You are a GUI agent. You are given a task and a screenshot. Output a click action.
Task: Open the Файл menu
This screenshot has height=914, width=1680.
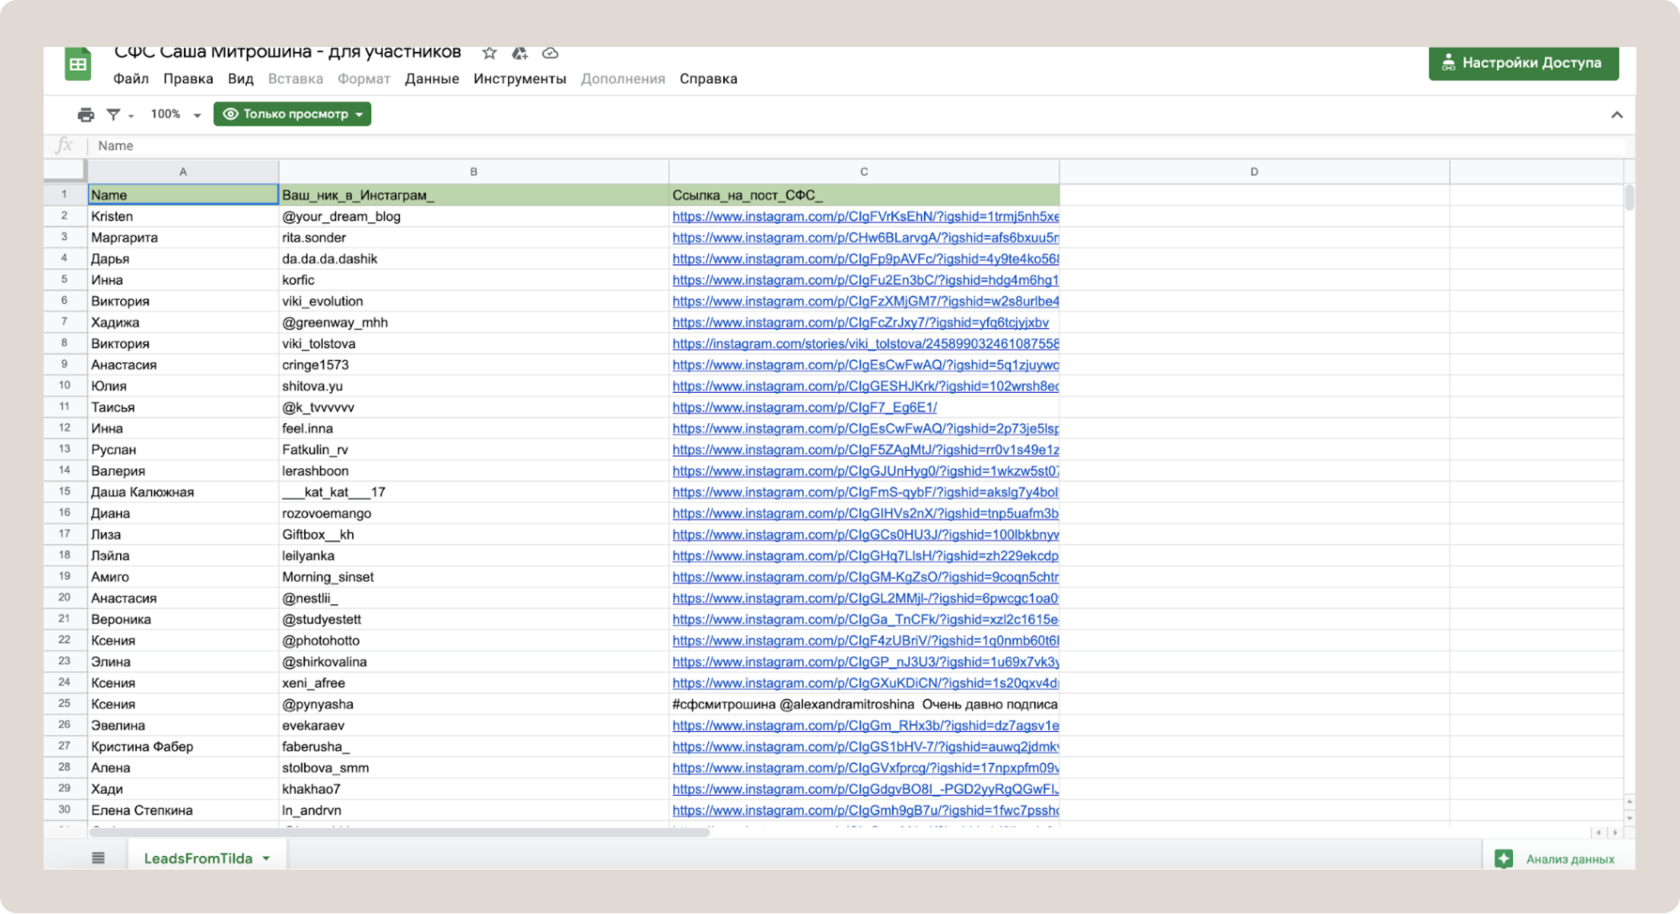pos(131,79)
